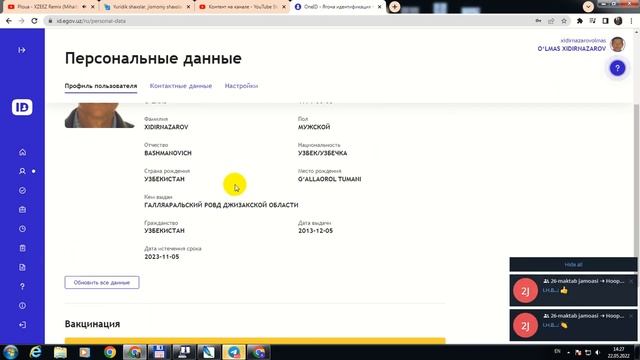Open the clock history sidebar icon
The width and height of the screenshot is (640, 360).
pos(22,229)
